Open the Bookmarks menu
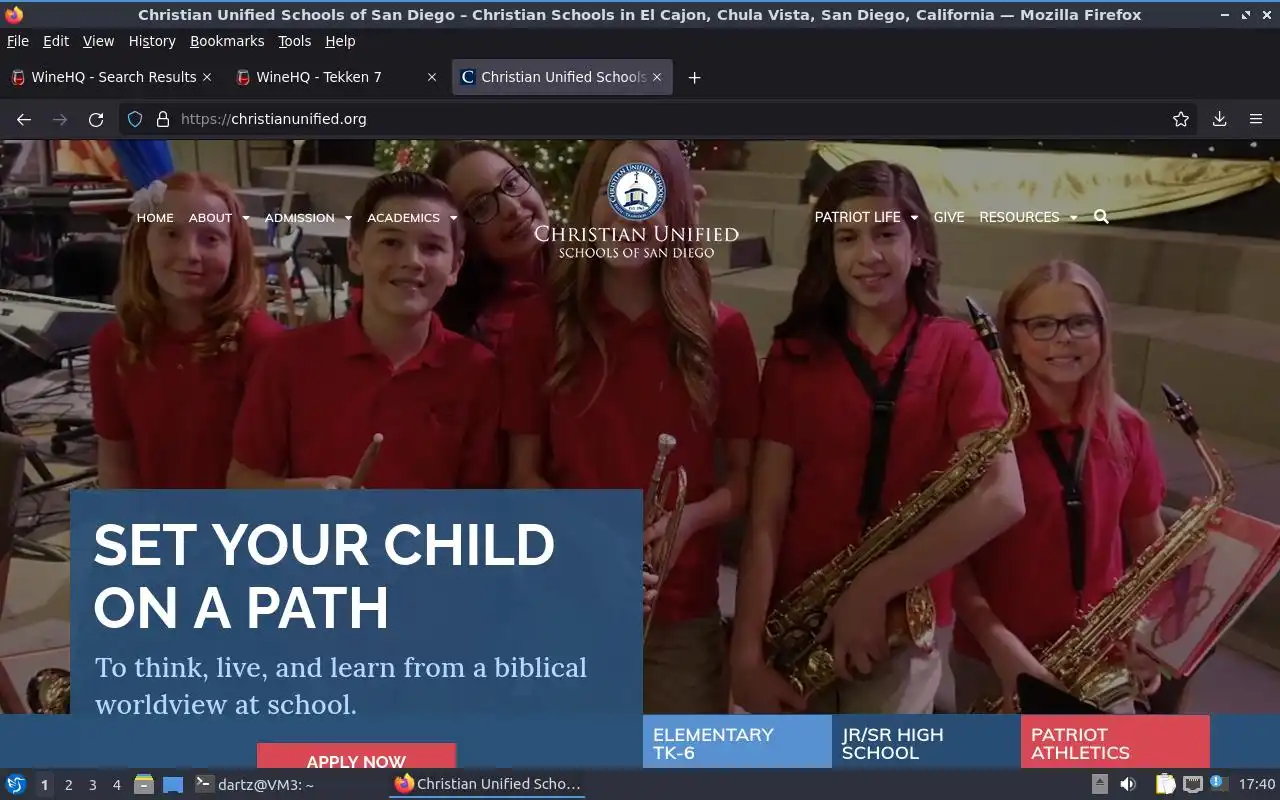Image resolution: width=1280 pixels, height=800 pixels. (x=227, y=41)
